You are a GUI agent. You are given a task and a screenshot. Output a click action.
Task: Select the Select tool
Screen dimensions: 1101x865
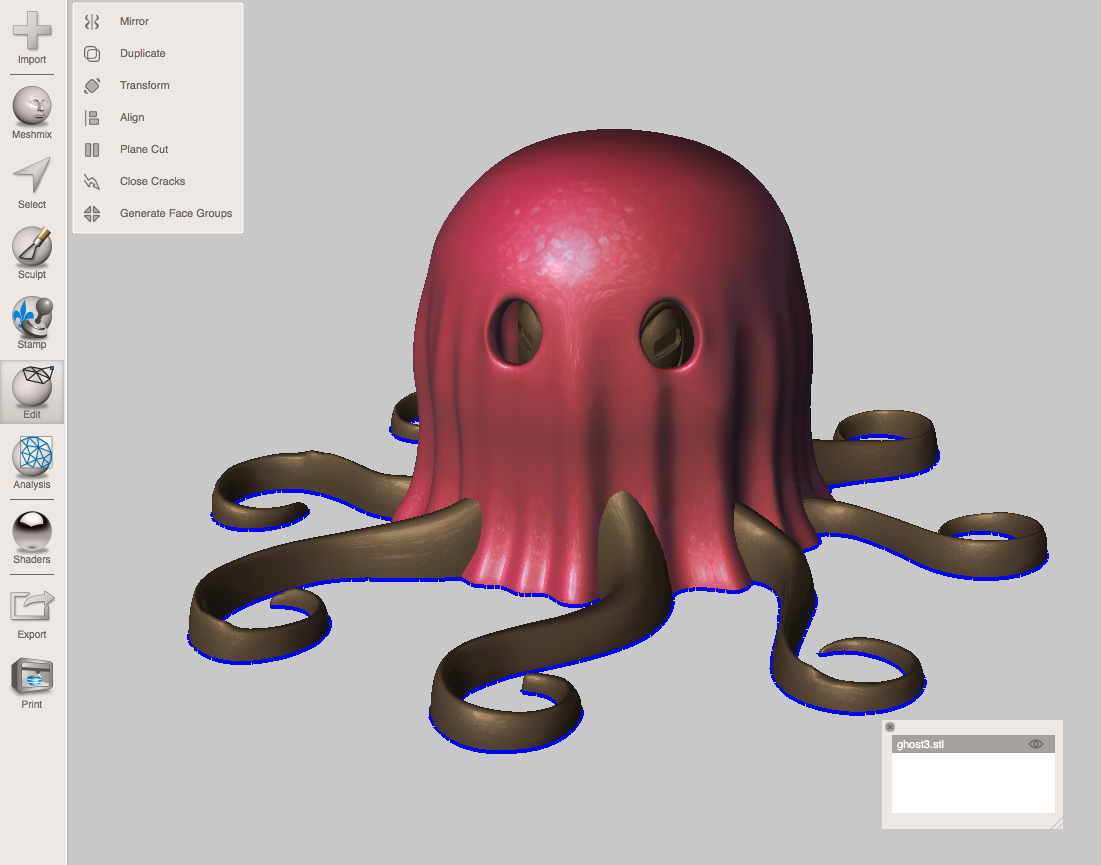[31, 180]
